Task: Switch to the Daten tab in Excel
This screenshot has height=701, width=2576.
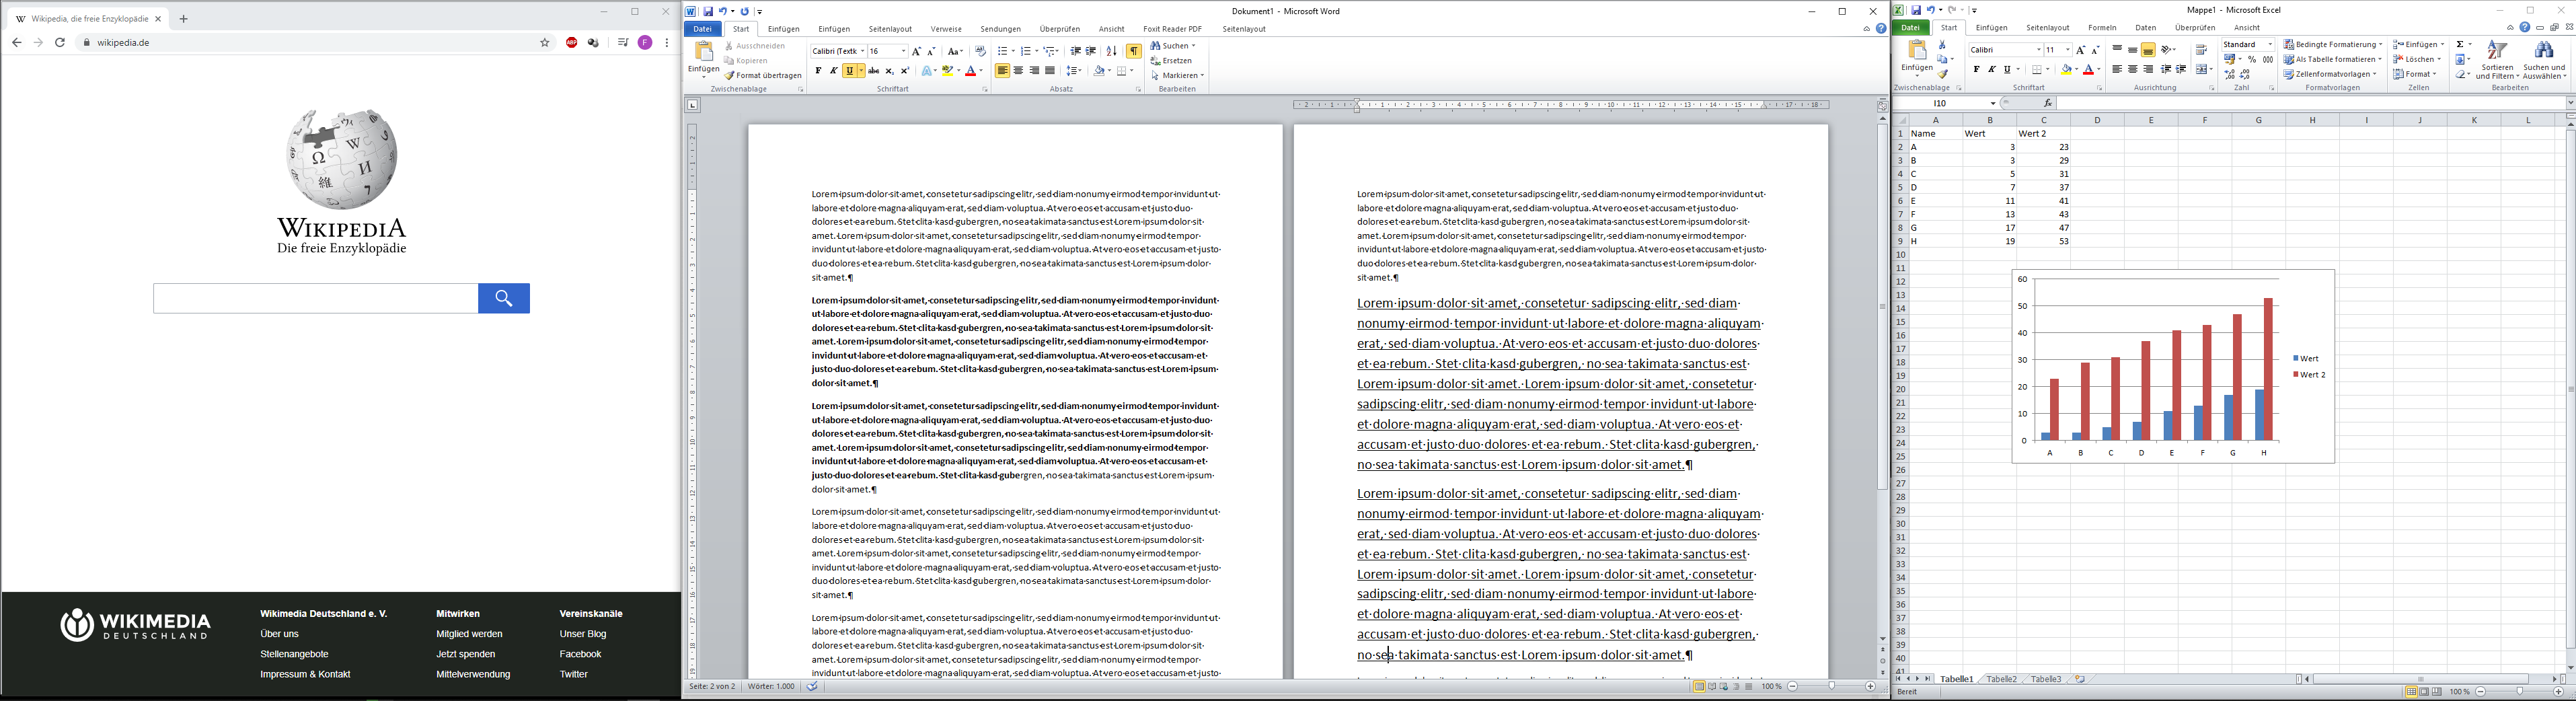Action: tap(2146, 28)
